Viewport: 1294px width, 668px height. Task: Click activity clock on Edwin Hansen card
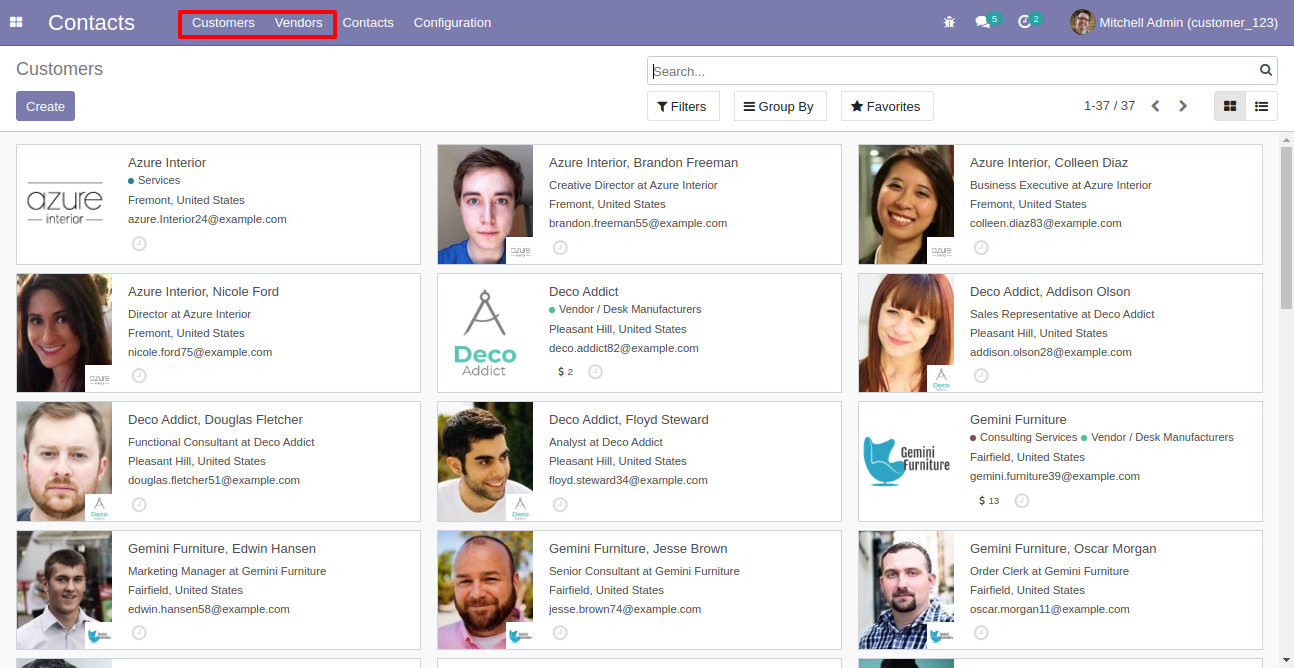tap(139, 632)
